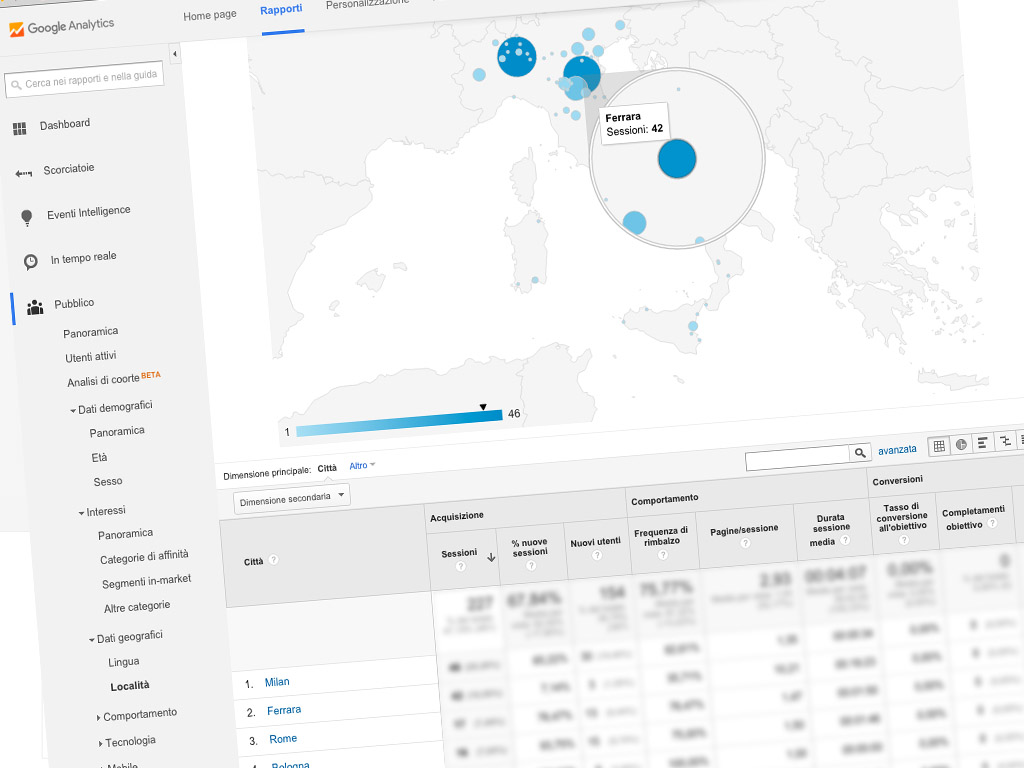Open Scorciatoie in sidebar
Viewport: 1024px width, 768px height.
pyautogui.click(x=69, y=169)
